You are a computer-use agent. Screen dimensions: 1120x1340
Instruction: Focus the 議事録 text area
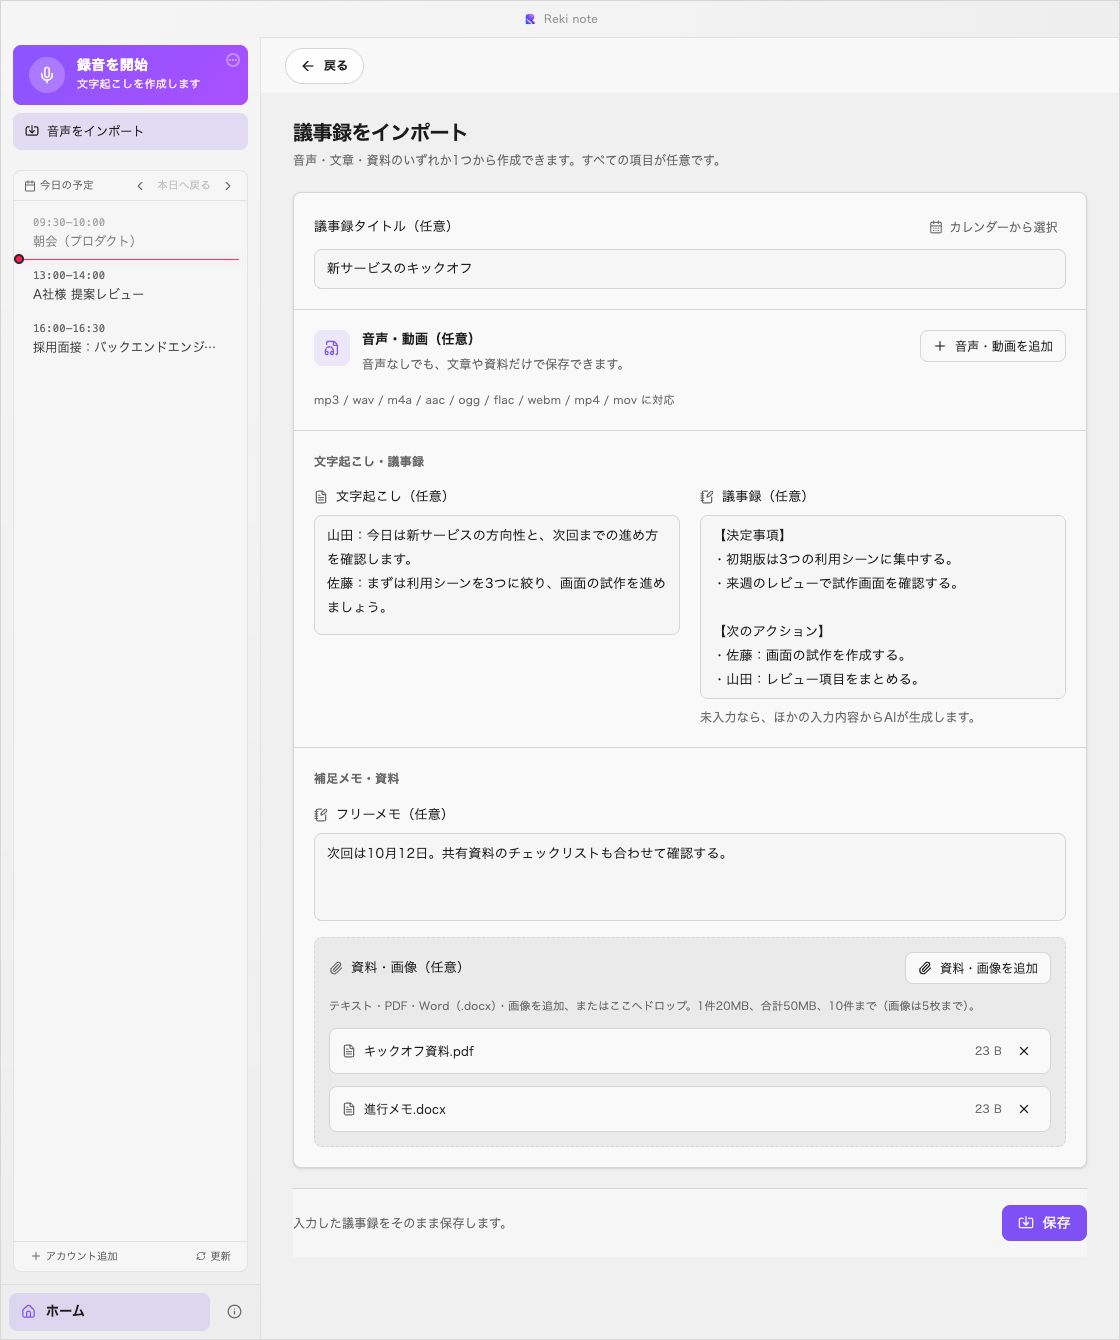click(x=883, y=607)
